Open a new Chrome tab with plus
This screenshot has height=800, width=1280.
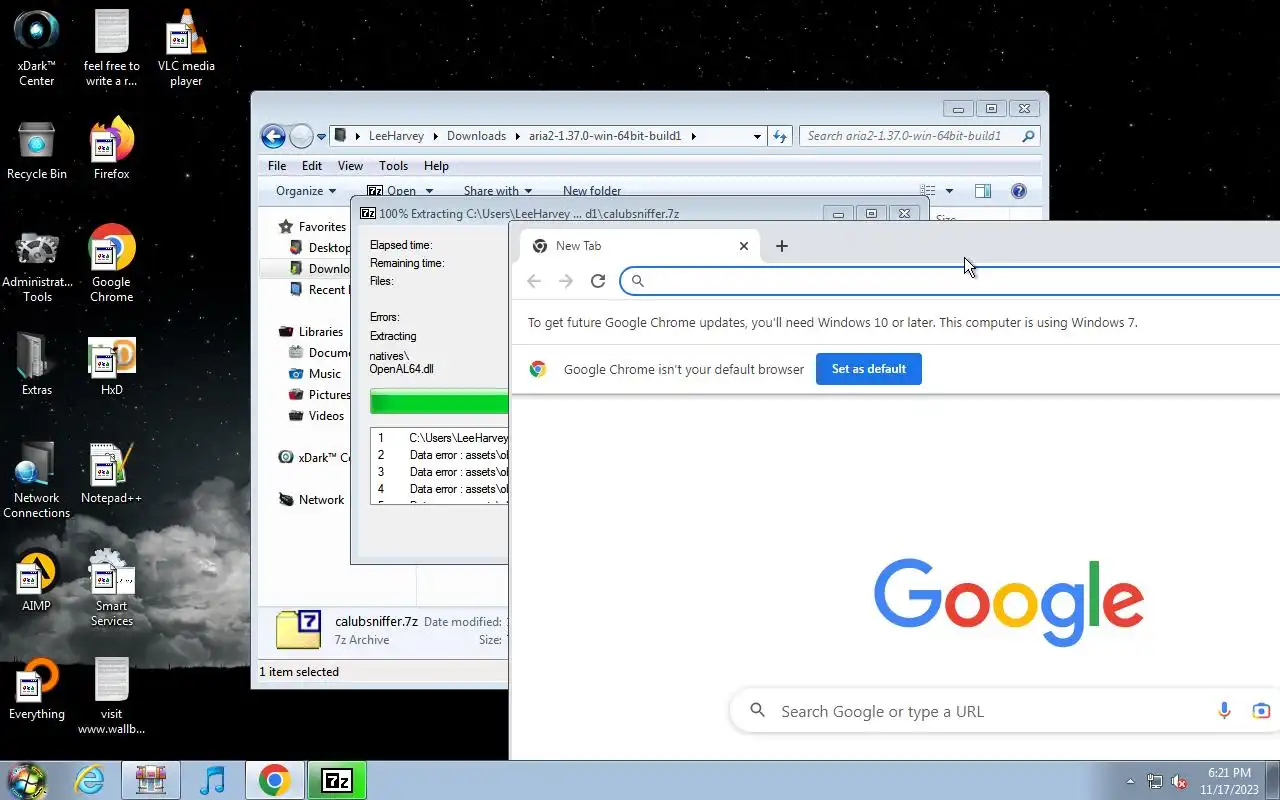point(782,246)
